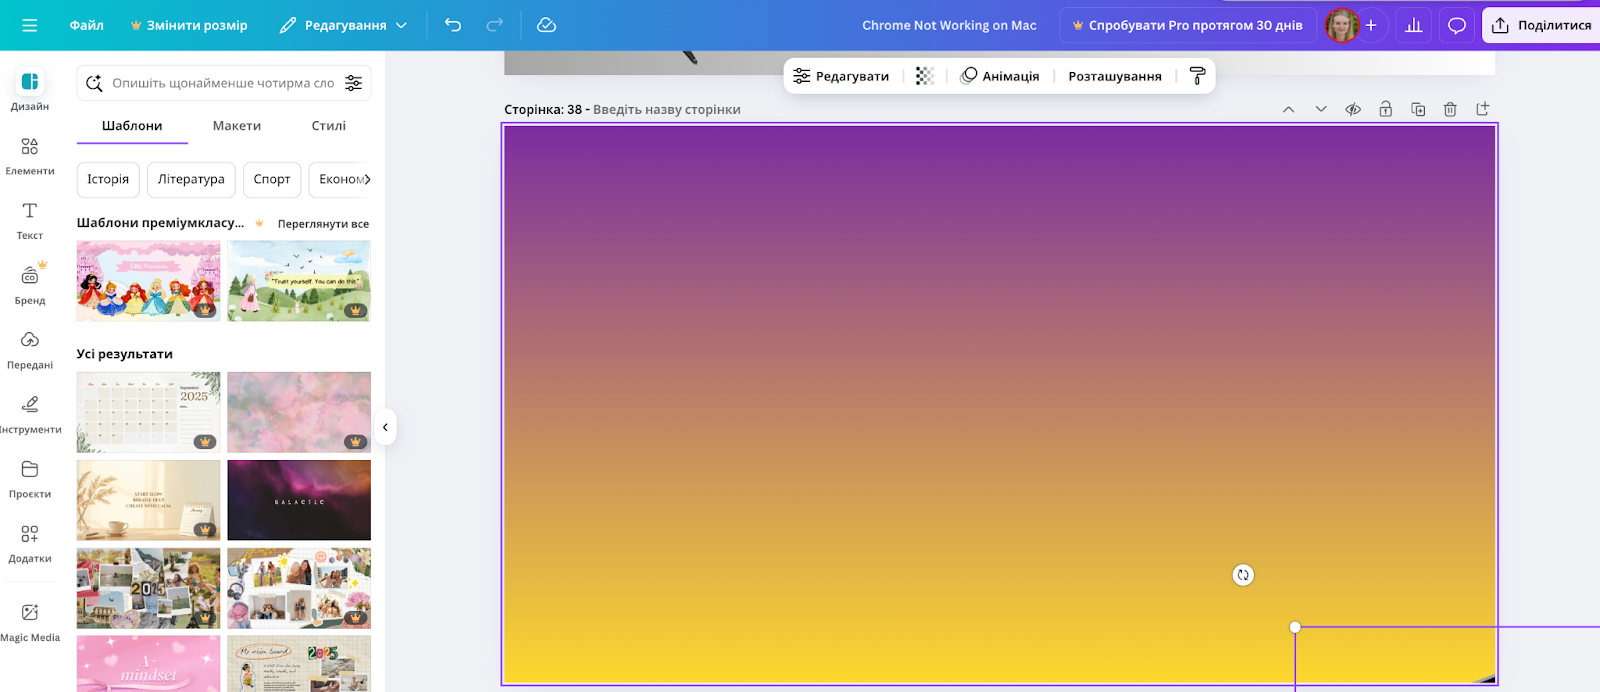Screen dimensions: 1600x692
Task: Check cloud save status icon
Action: coord(546,25)
